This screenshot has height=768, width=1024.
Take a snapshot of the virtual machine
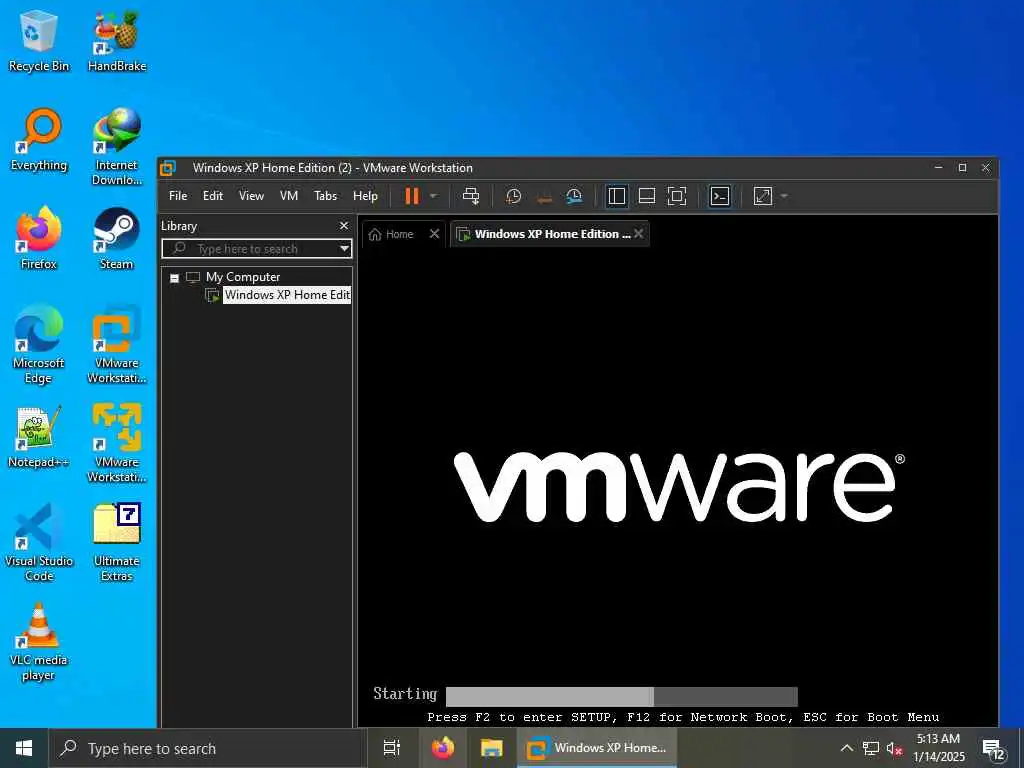(513, 196)
